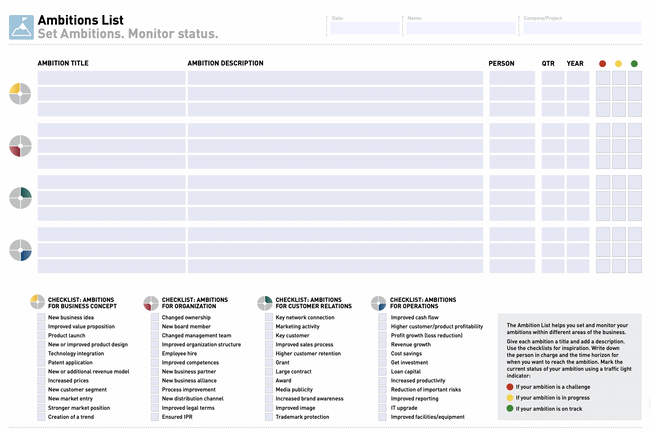Click the pie icon next to Organization checklist heading
Image resolution: width=651 pixels, height=432 pixels.
point(151,302)
